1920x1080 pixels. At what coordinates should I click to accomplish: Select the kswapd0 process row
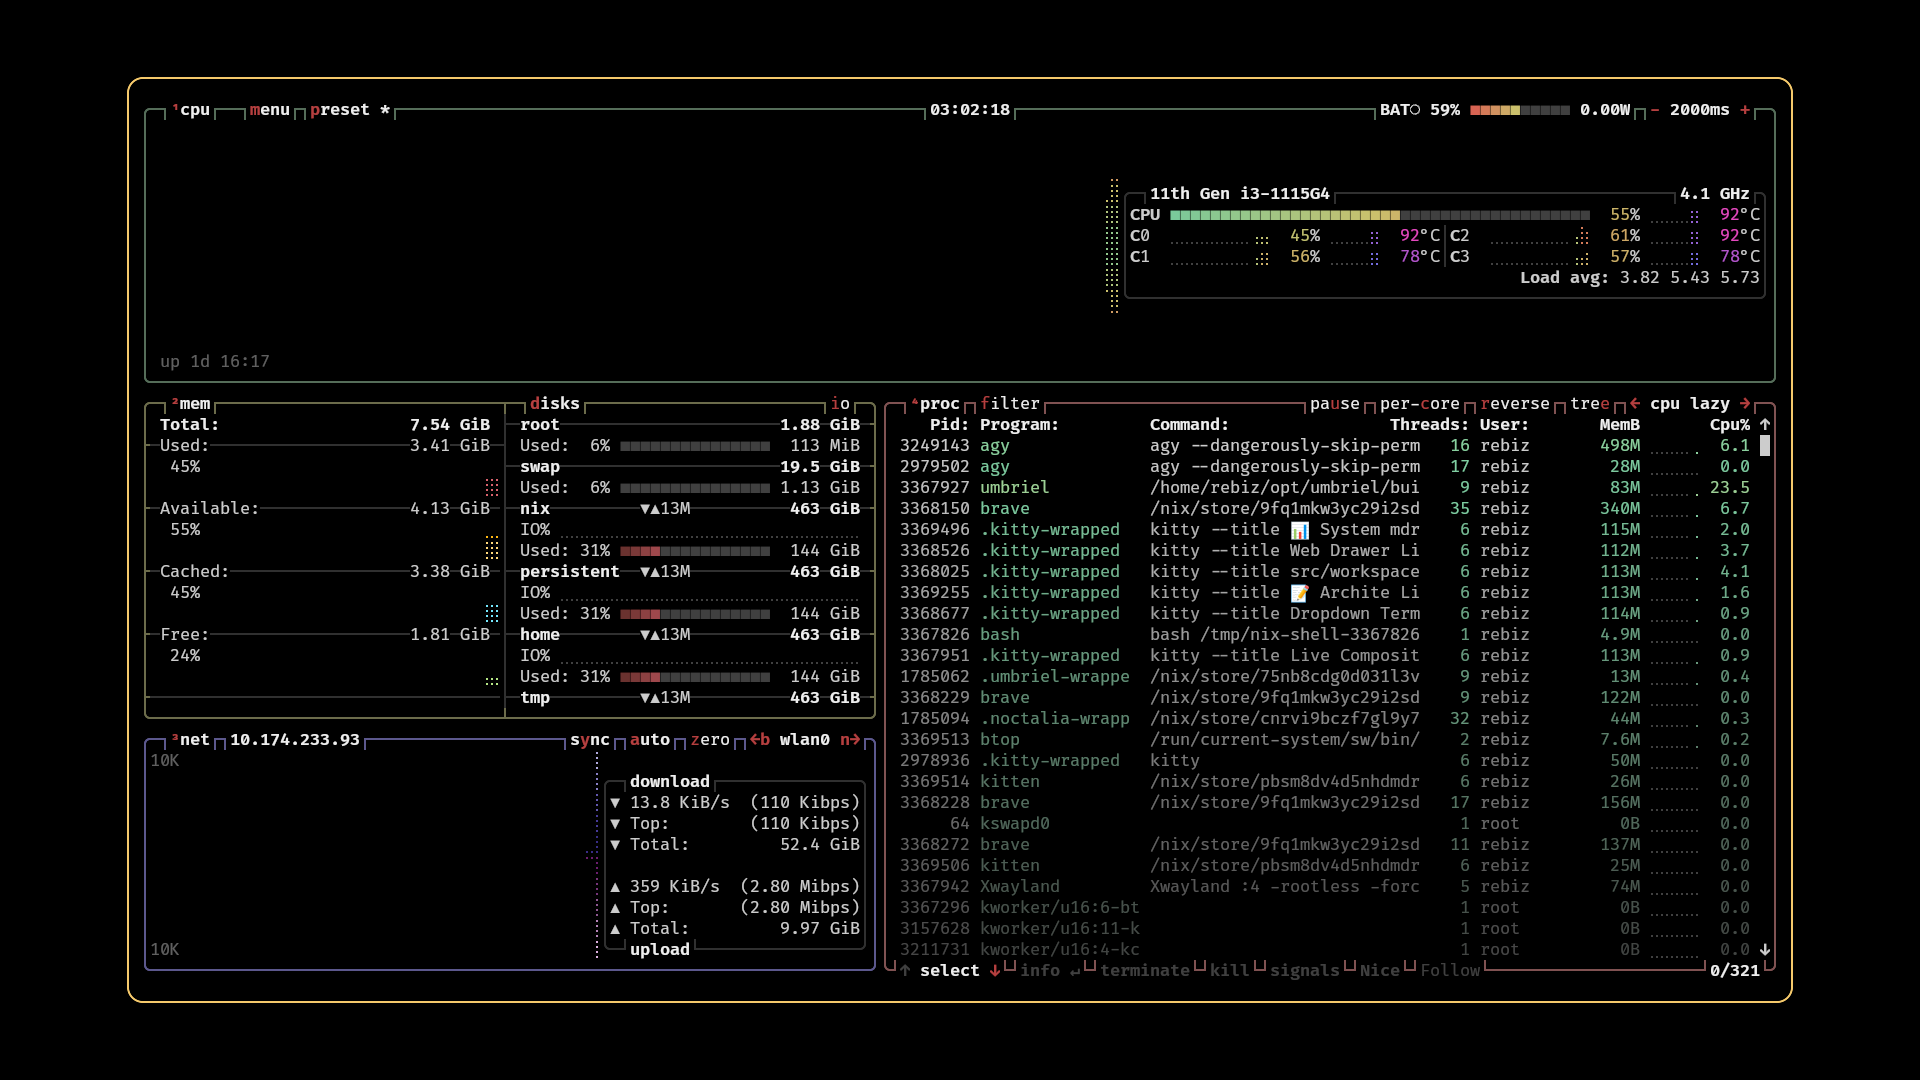[x=1325, y=824]
